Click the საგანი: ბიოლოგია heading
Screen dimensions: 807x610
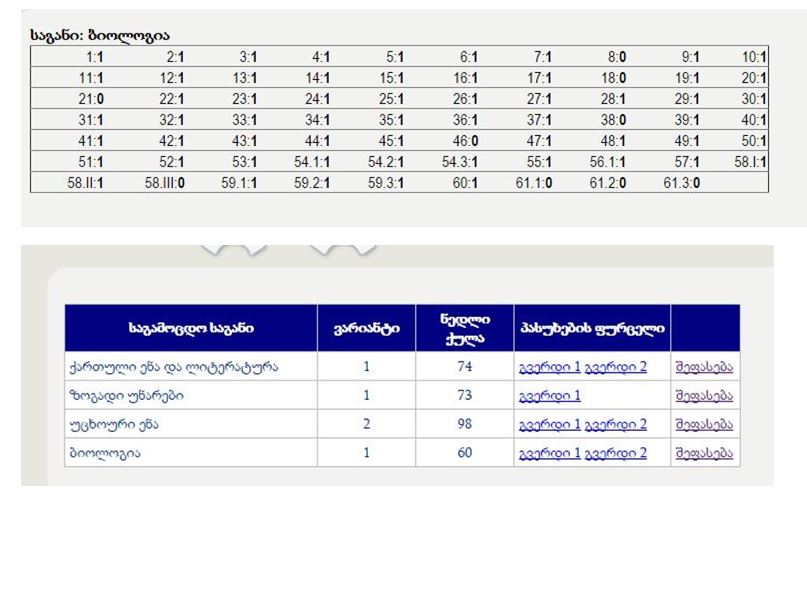click(100, 36)
